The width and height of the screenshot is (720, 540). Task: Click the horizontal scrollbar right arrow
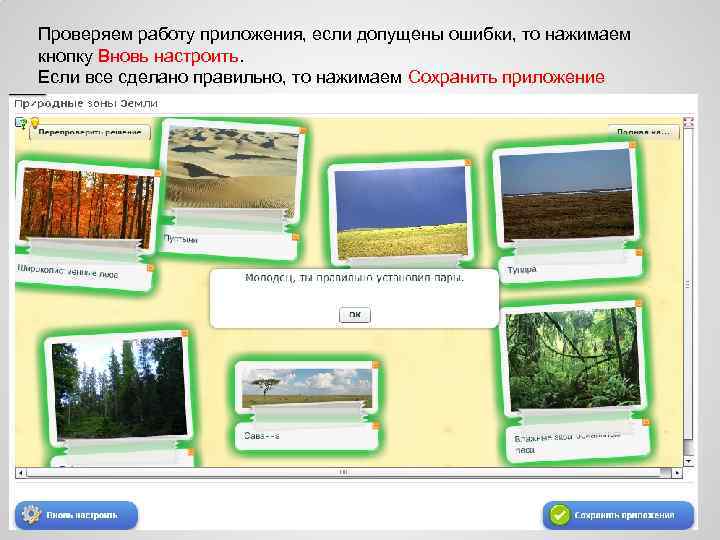[x=677, y=472]
